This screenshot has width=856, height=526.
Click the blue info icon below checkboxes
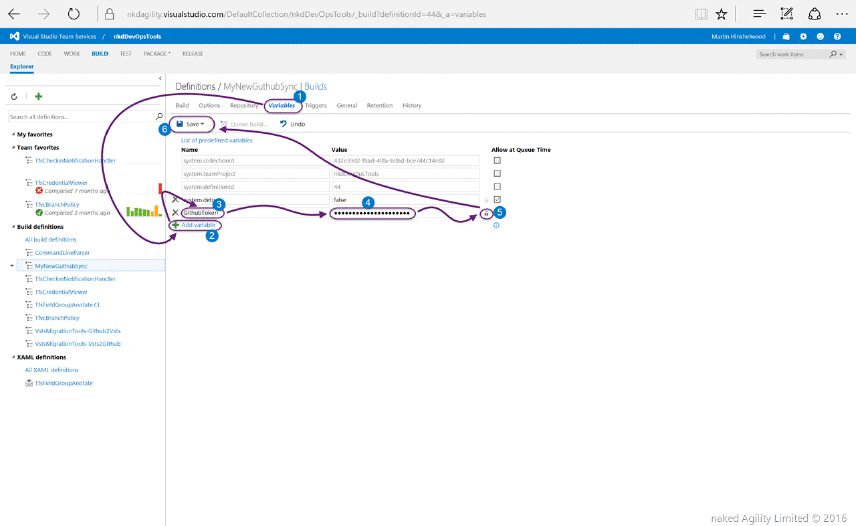click(496, 225)
